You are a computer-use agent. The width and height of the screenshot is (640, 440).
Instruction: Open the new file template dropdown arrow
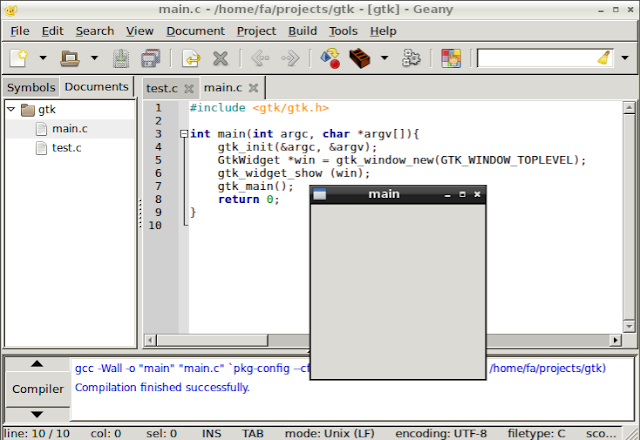[x=43, y=58]
